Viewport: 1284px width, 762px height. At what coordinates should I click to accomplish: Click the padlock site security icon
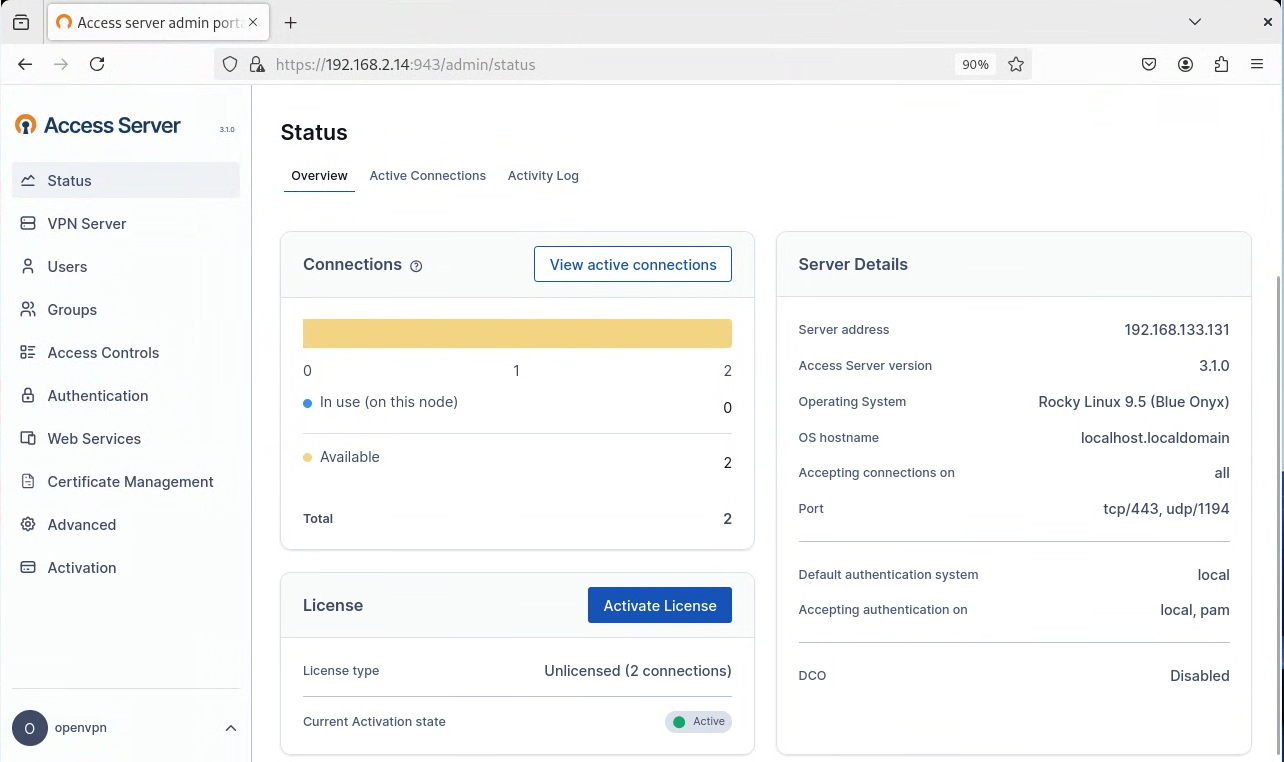[257, 64]
